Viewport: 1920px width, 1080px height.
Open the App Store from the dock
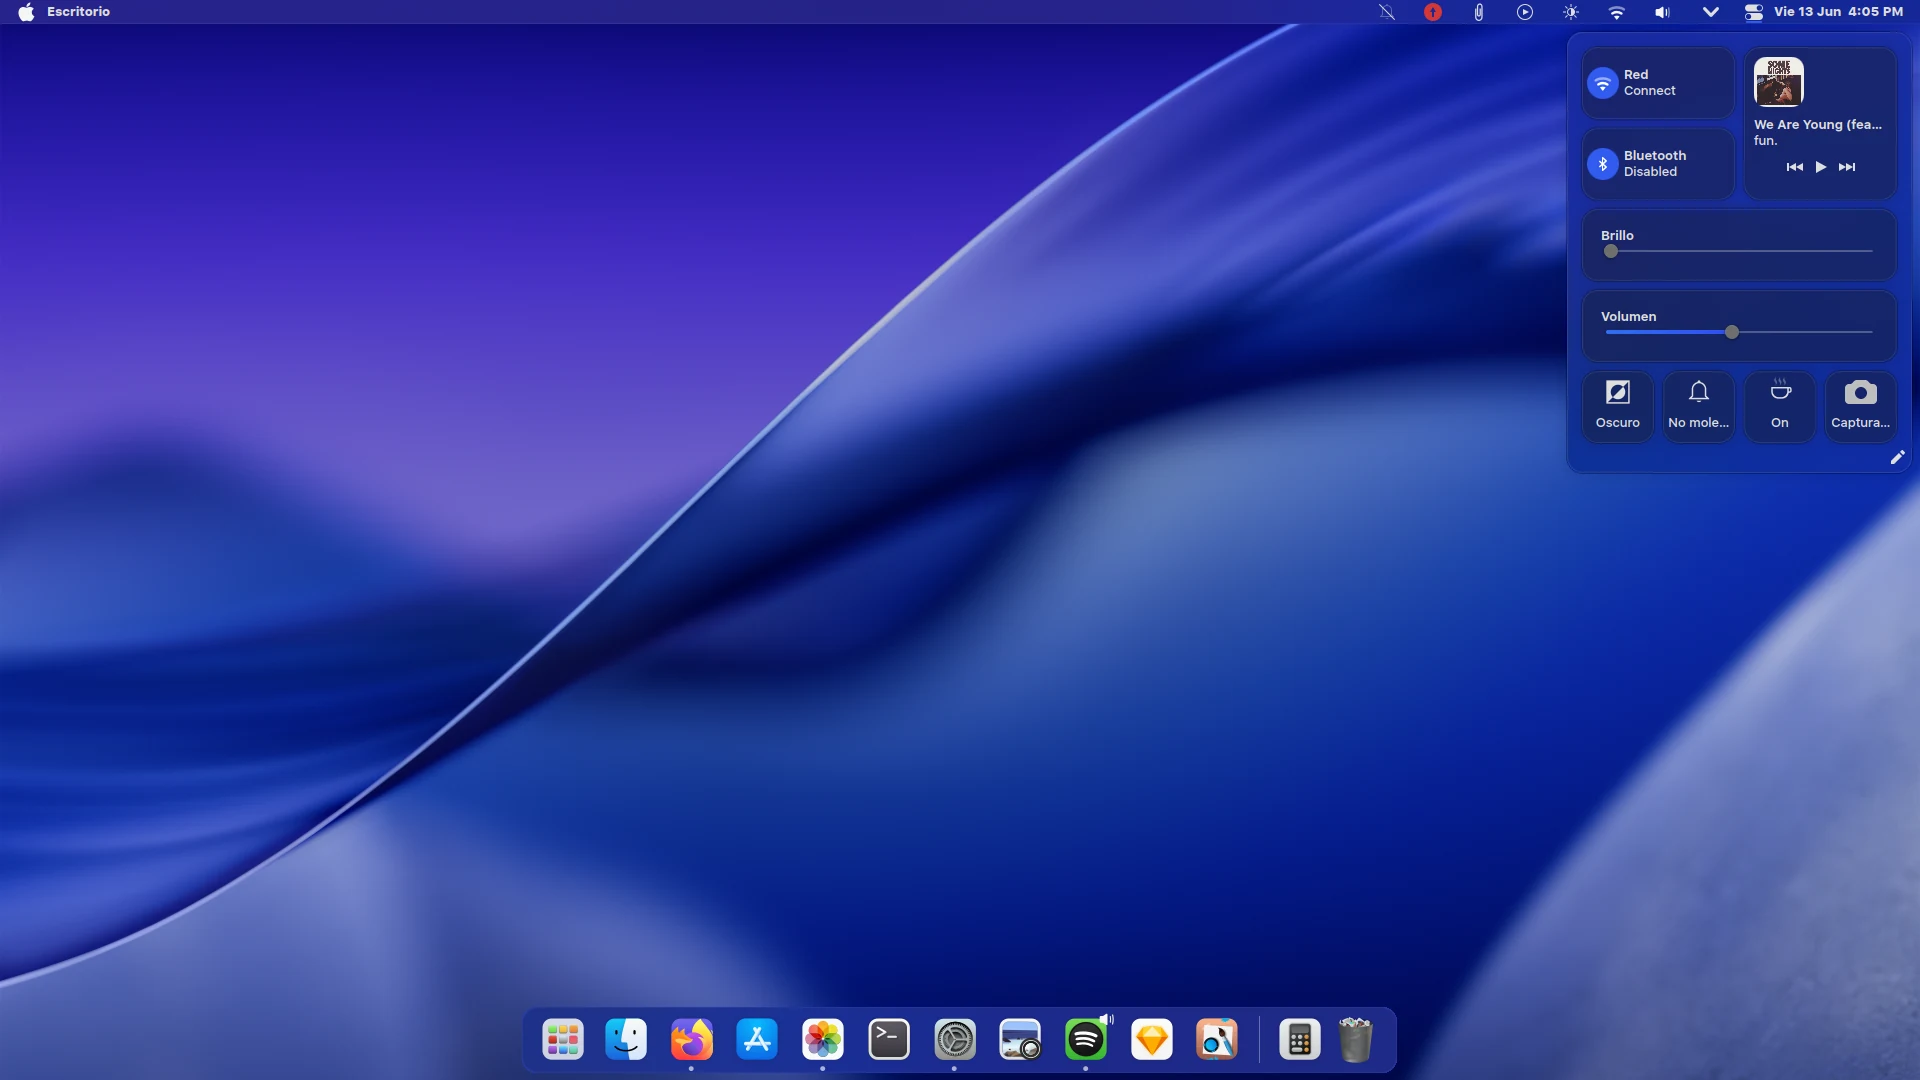coord(757,1040)
